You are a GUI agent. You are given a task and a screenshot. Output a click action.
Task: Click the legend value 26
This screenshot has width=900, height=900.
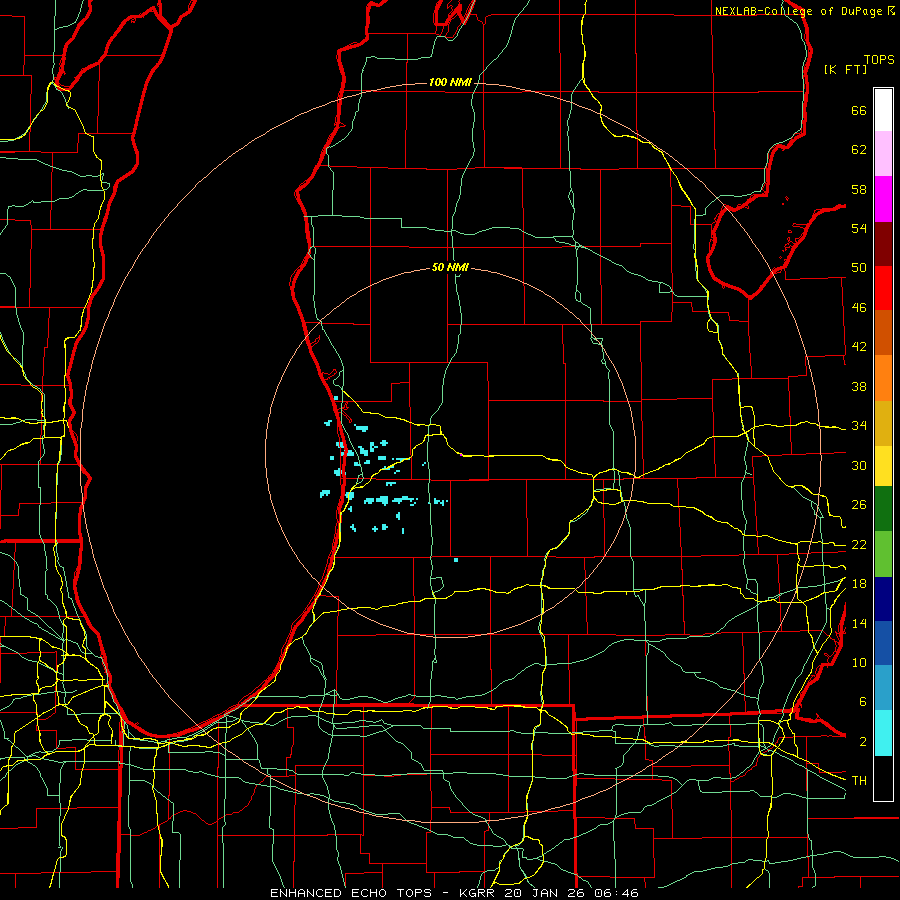pyautogui.click(x=859, y=505)
